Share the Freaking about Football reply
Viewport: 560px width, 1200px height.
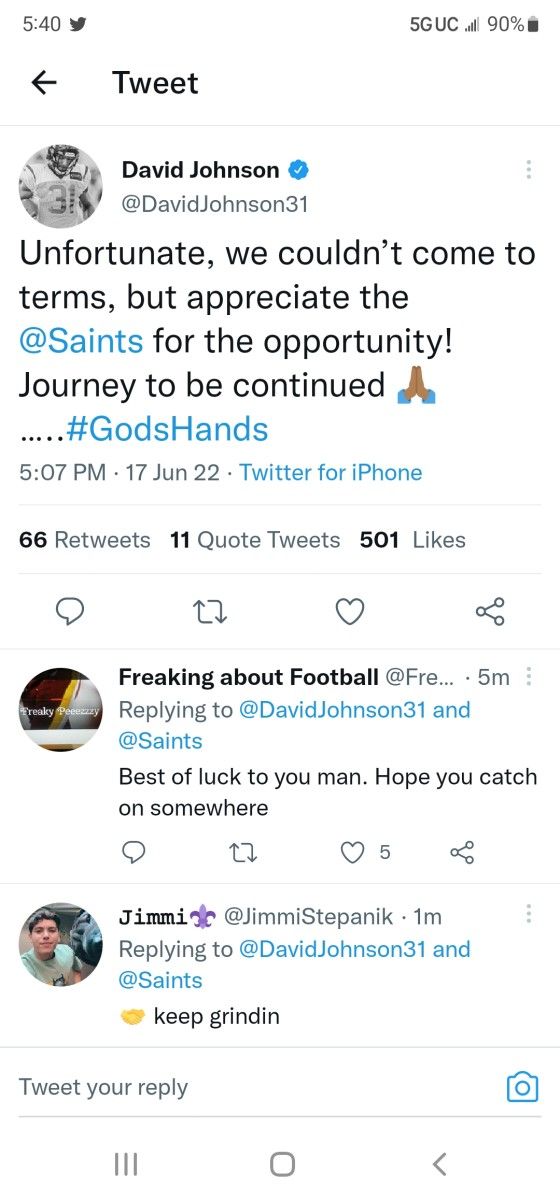[461, 852]
